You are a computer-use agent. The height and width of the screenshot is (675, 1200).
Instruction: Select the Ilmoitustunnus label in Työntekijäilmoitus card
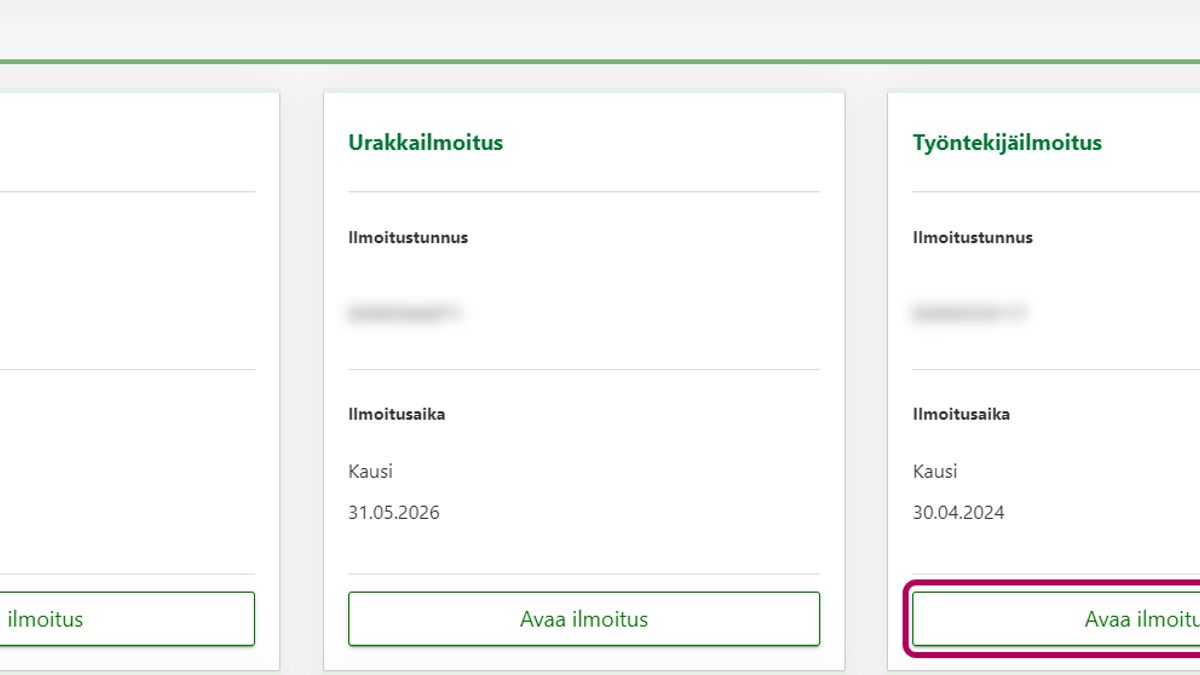[x=972, y=238]
